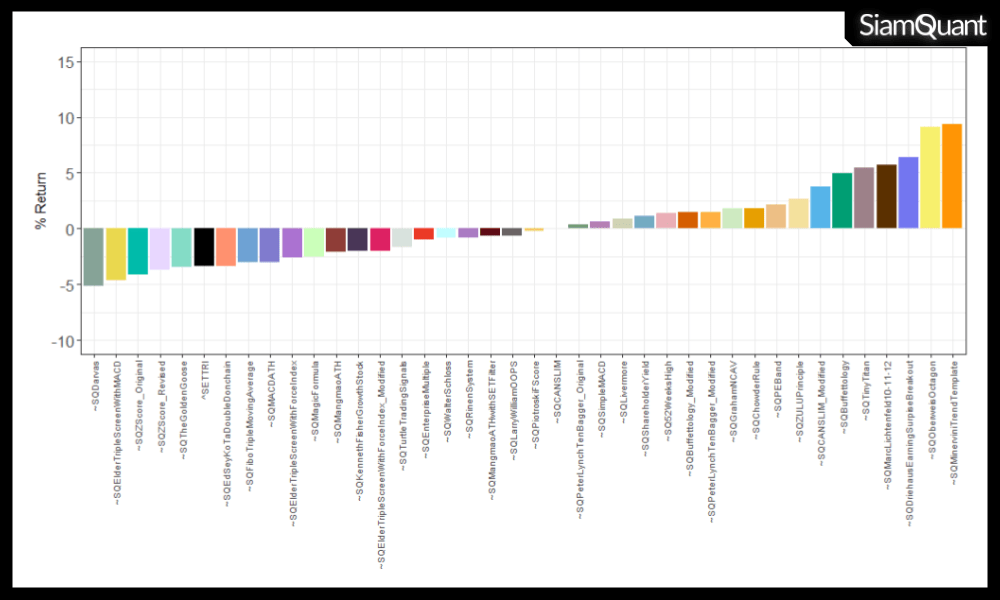1000x600 pixels.
Task: Click the gray-green SQDarvas bar
Action: click(93, 257)
